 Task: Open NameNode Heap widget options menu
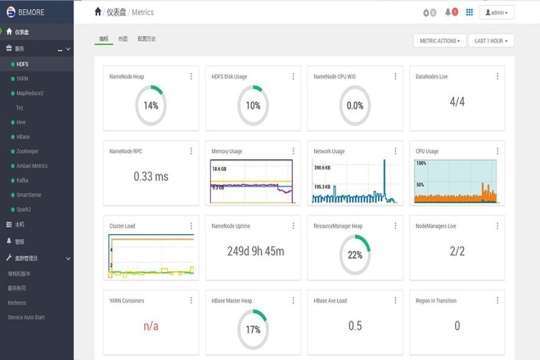(191, 76)
